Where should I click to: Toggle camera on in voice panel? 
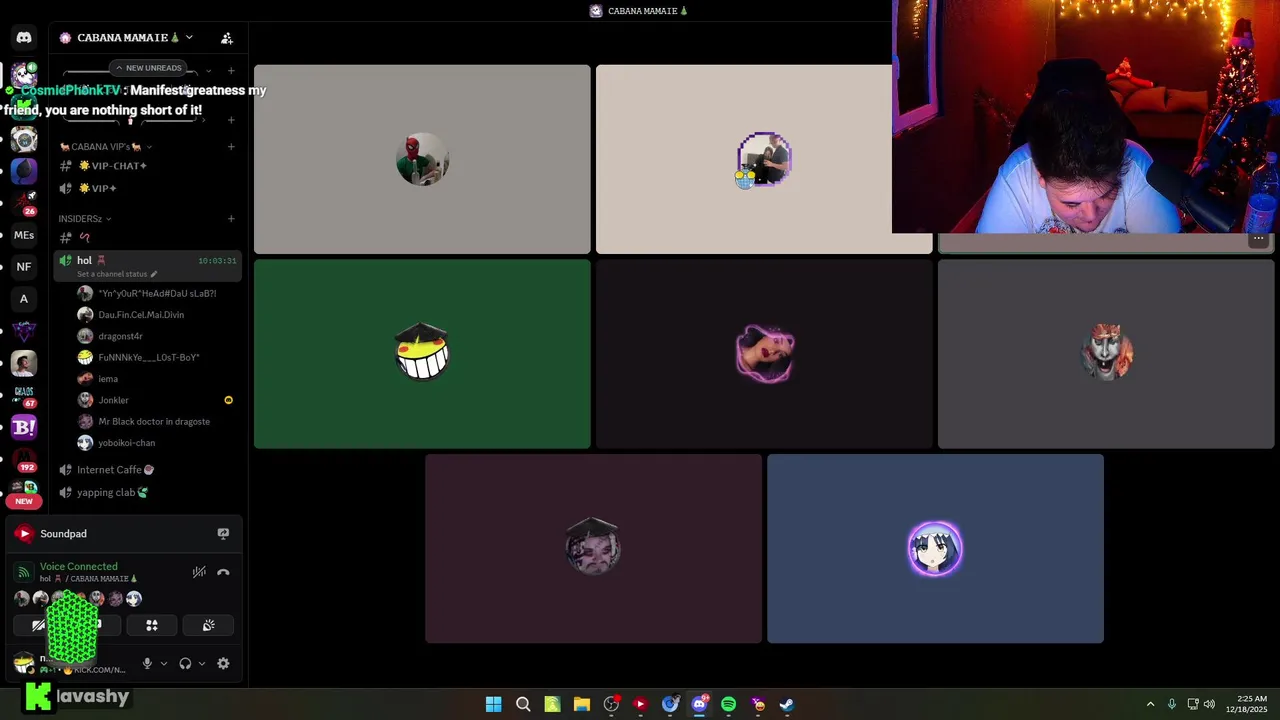click(x=38, y=625)
